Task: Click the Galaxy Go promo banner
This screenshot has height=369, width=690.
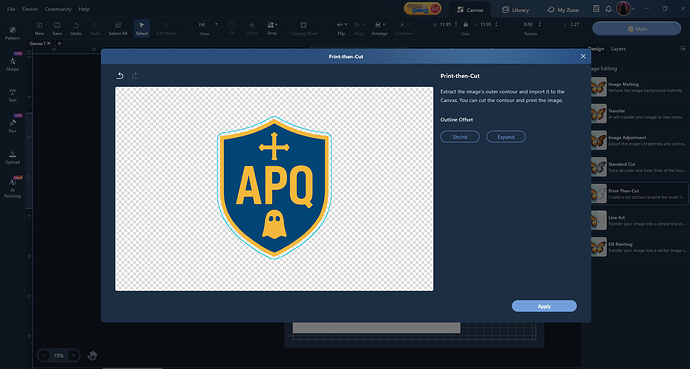Action: 422,9
